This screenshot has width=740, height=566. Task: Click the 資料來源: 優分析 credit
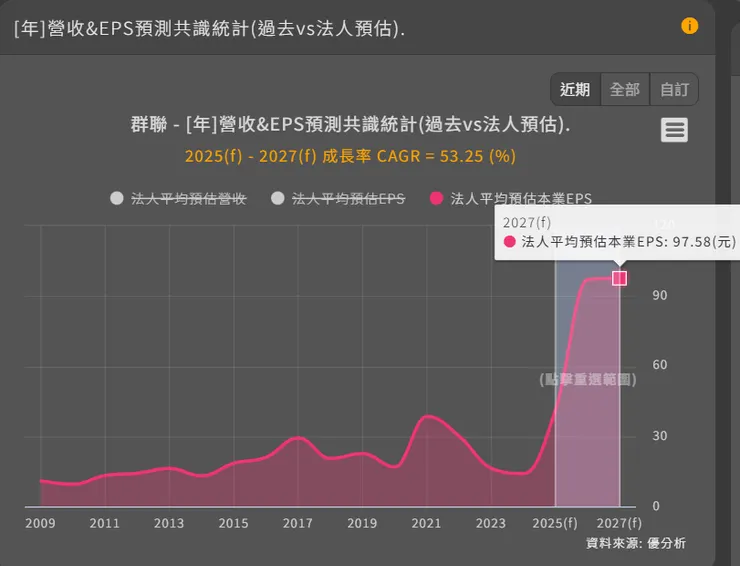pyautogui.click(x=636, y=543)
